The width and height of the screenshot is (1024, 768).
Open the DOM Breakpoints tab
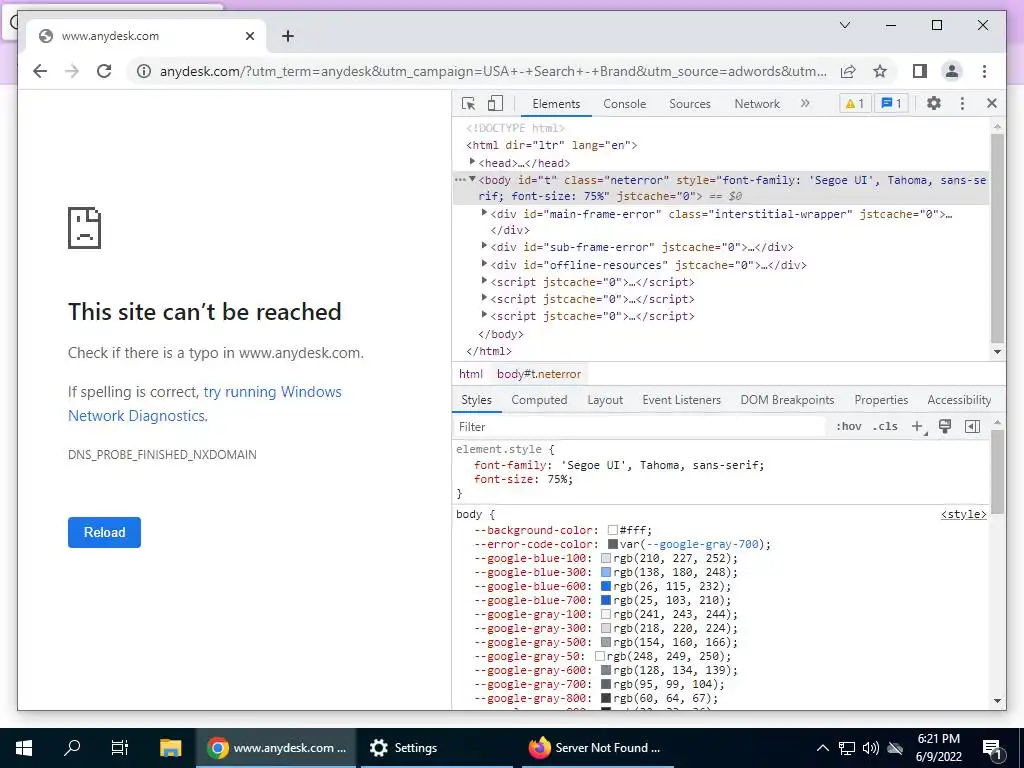(787, 400)
